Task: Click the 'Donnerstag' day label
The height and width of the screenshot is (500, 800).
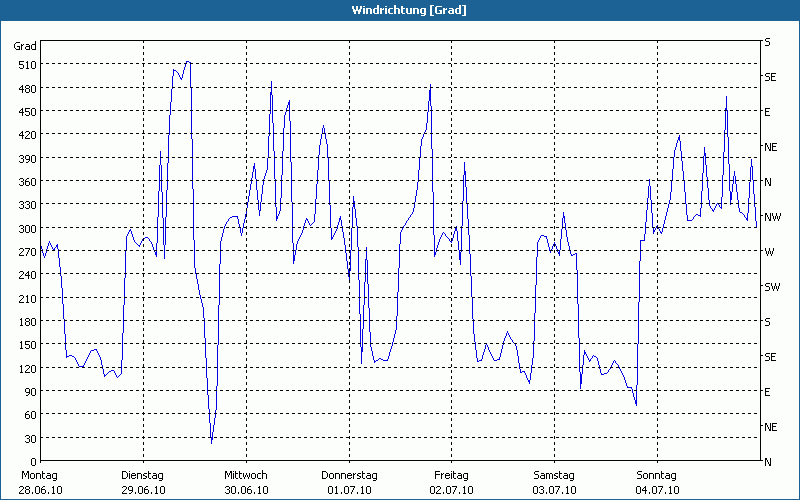Action: click(349, 476)
